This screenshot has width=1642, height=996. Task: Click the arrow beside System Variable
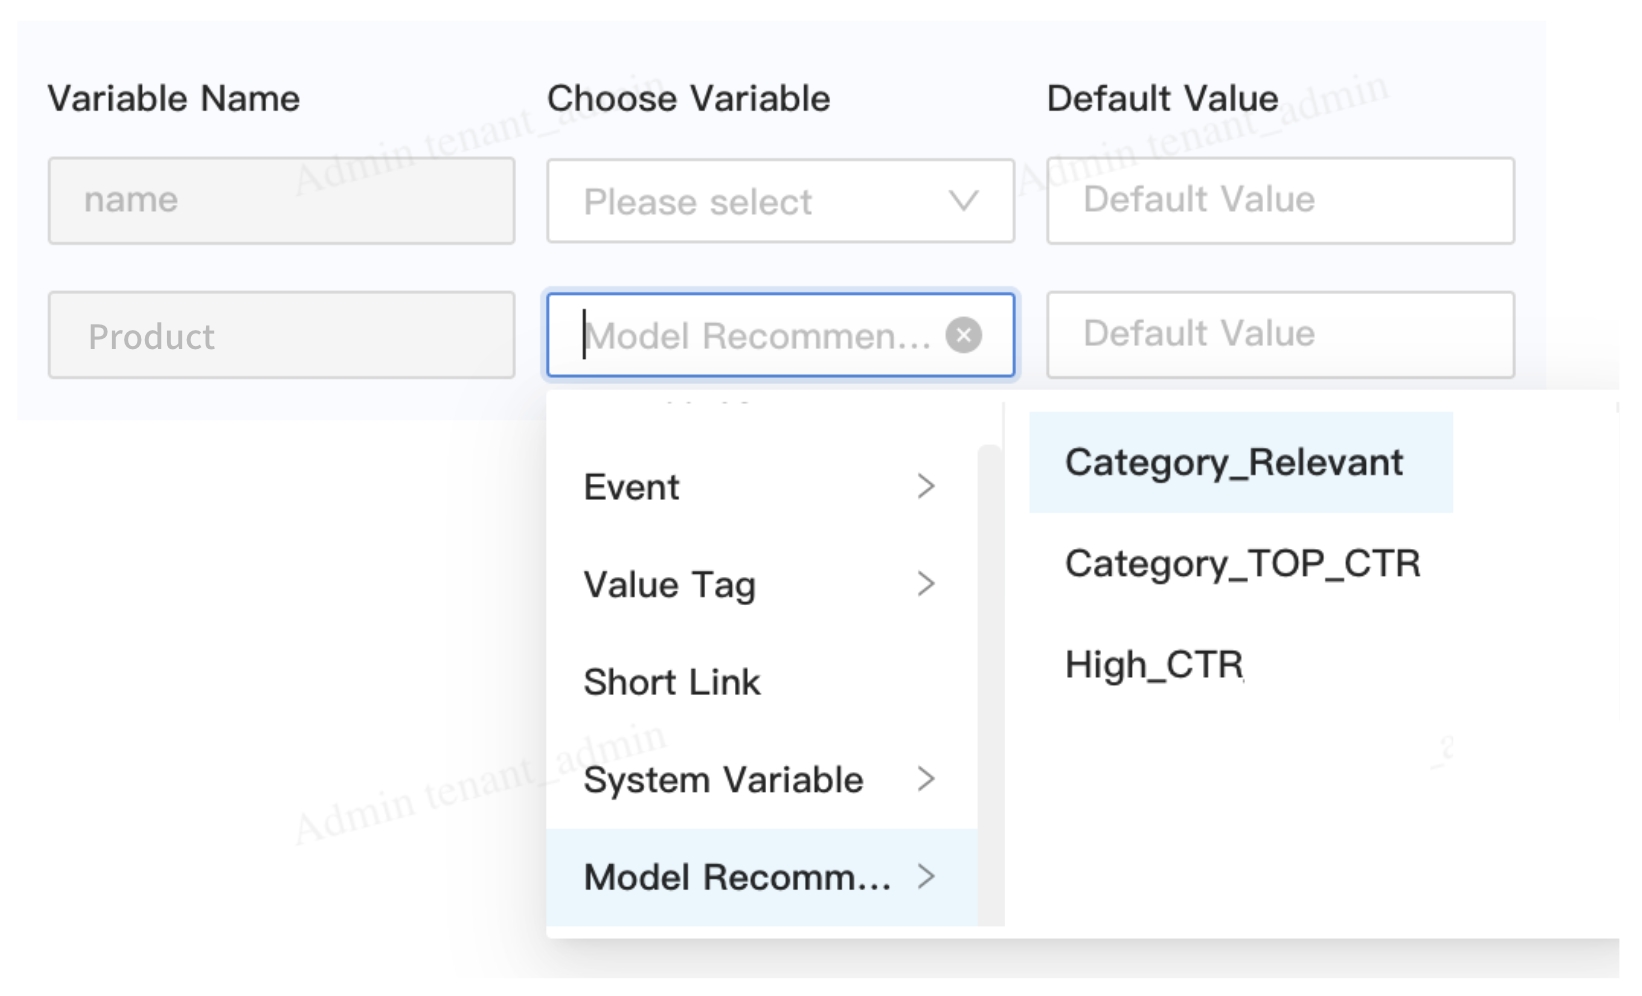click(926, 779)
